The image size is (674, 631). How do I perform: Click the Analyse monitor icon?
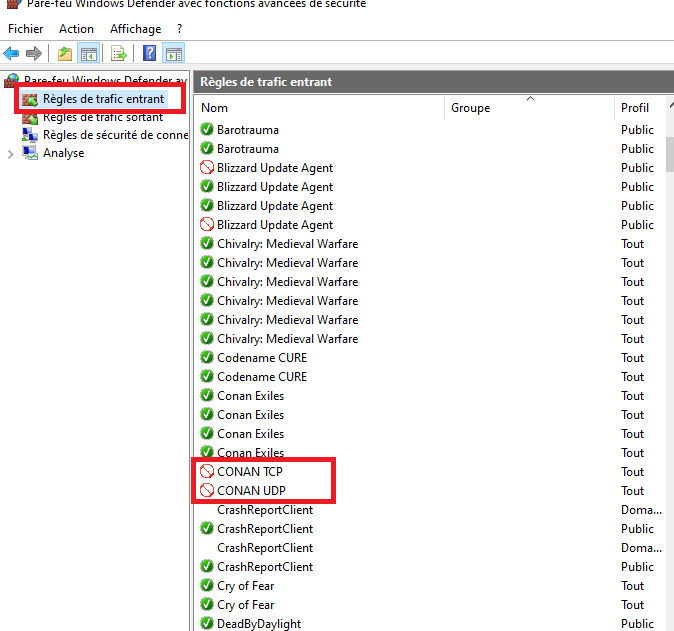pyautogui.click(x=30, y=153)
